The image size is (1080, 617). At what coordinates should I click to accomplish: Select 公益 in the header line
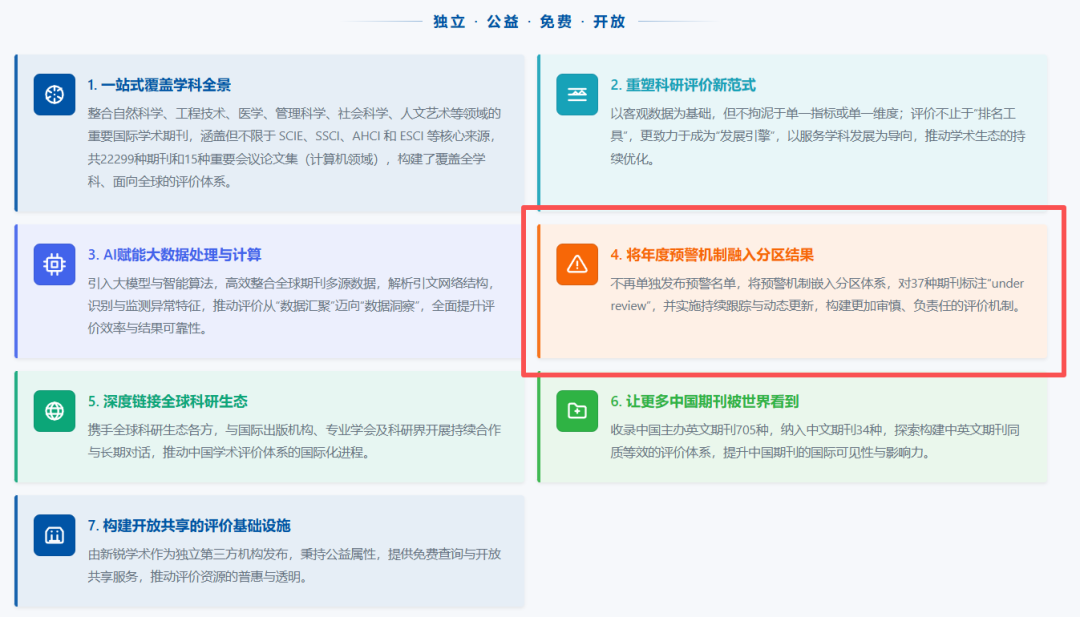click(x=502, y=20)
